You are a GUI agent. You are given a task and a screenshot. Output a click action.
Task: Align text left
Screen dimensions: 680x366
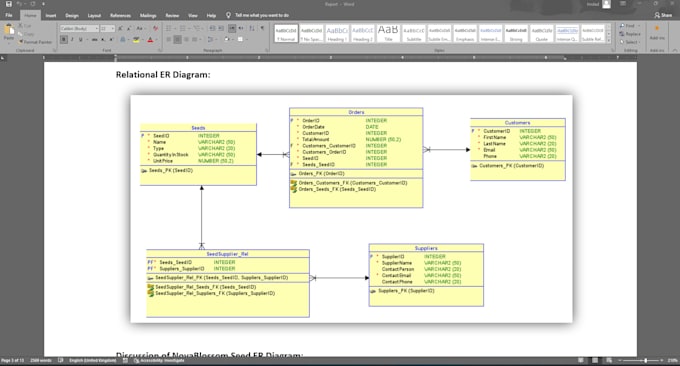point(169,39)
